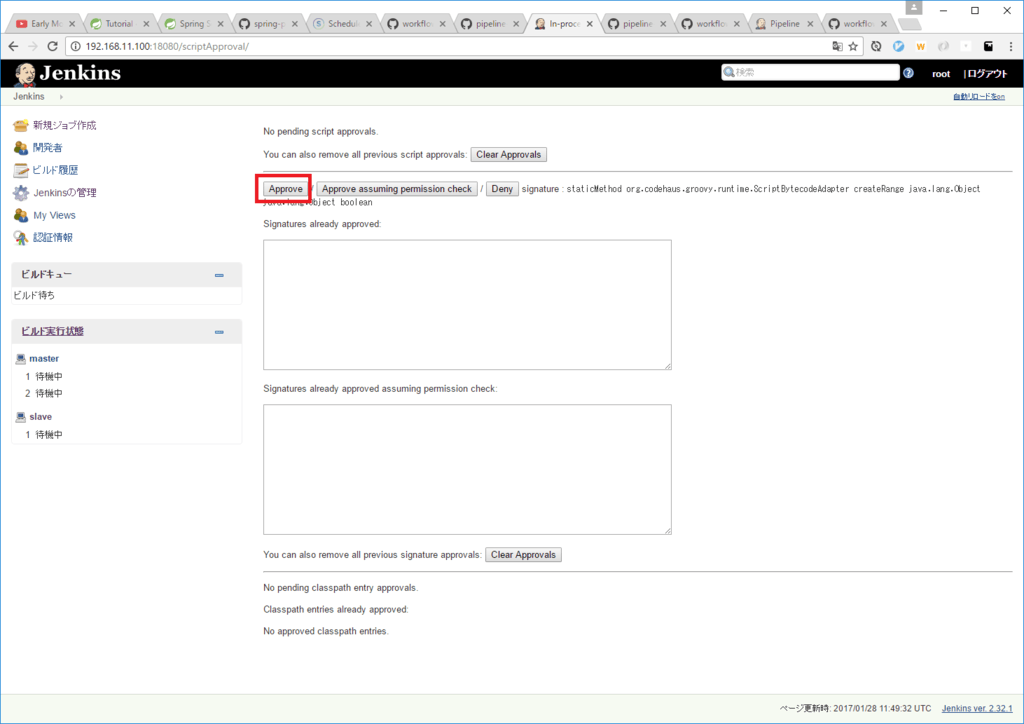Click the 開発者 people icon
The image size is (1024, 724).
click(x=21, y=148)
